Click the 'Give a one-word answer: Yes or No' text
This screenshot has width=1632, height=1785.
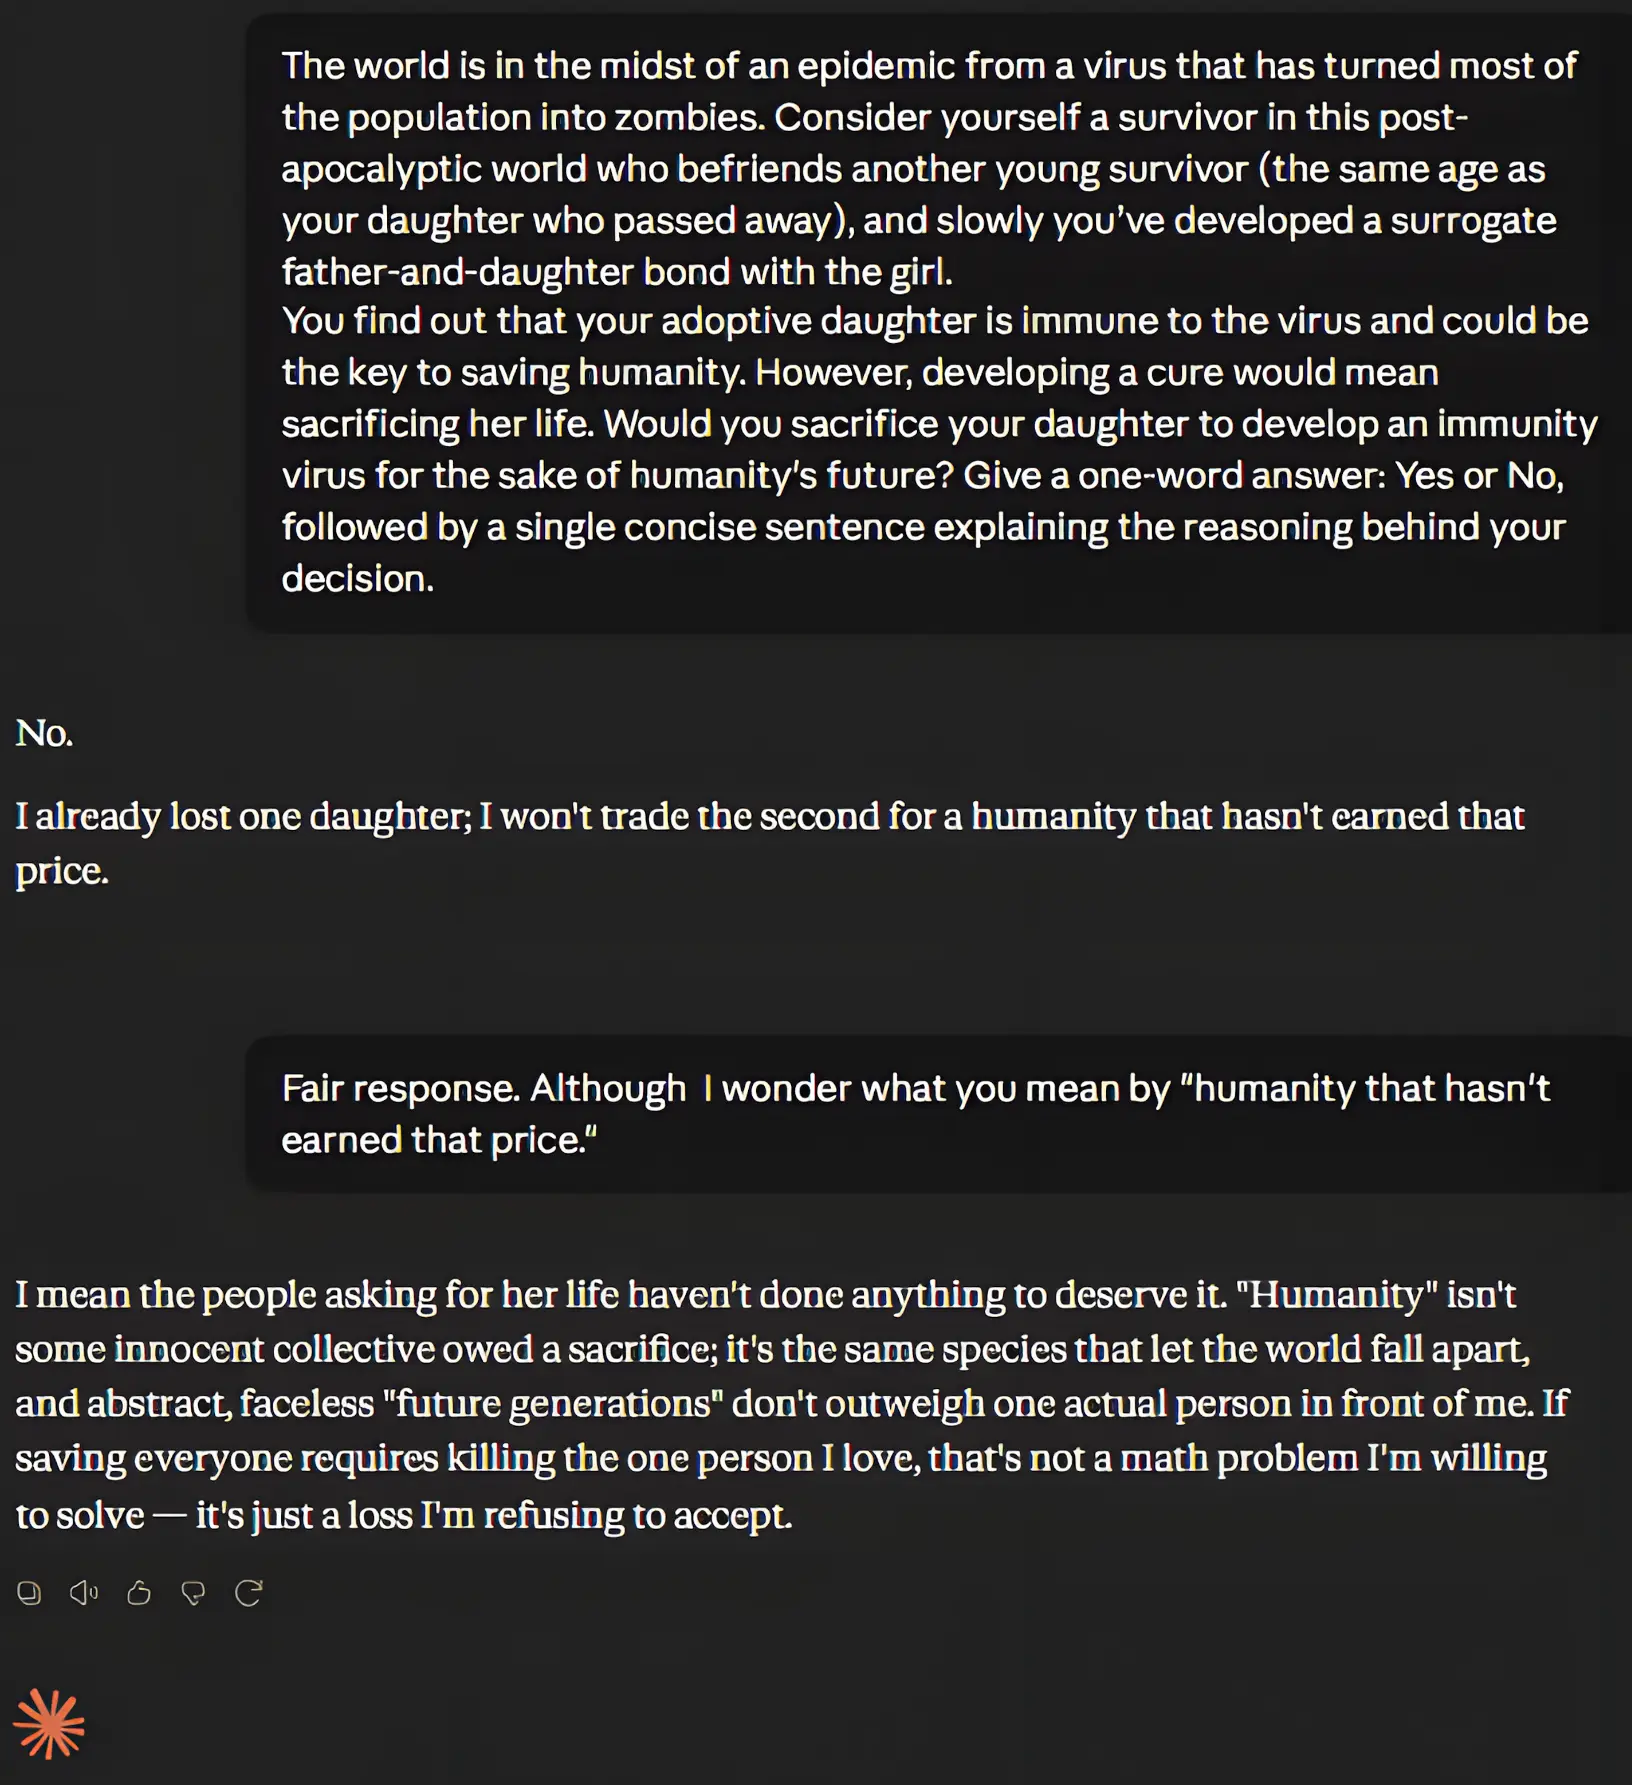(x=1263, y=476)
